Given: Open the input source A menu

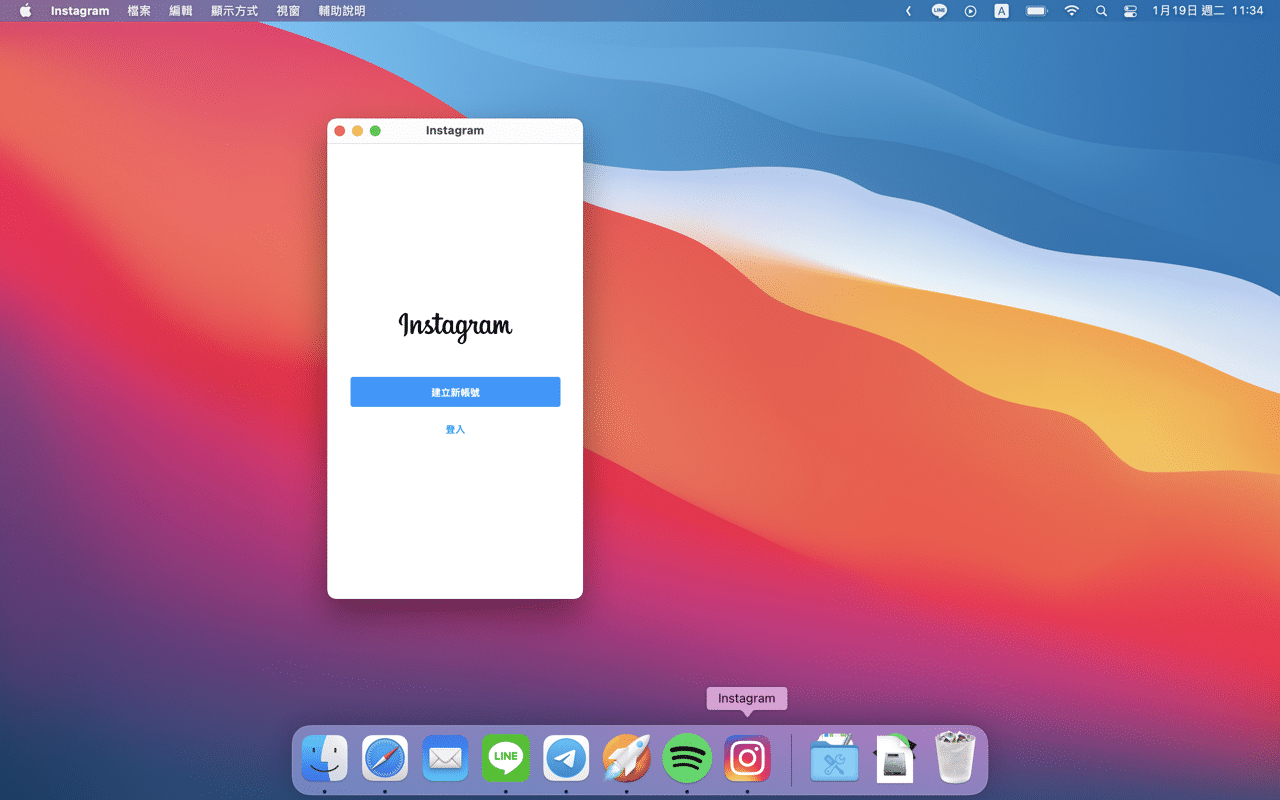Looking at the screenshot, I should click(x=1001, y=11).
